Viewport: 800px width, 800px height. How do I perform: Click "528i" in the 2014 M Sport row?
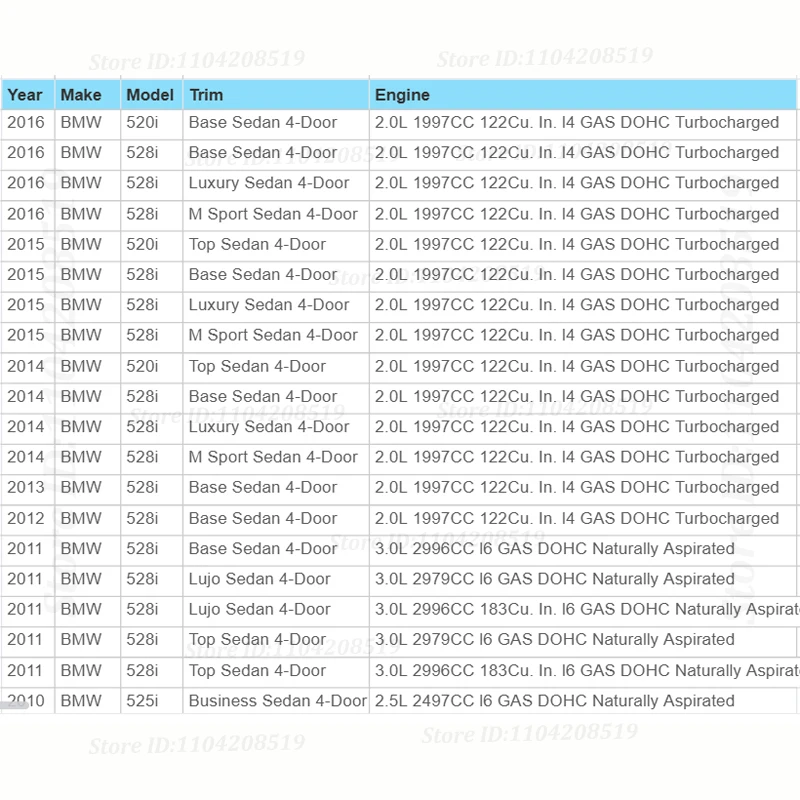tap(142, 457)
